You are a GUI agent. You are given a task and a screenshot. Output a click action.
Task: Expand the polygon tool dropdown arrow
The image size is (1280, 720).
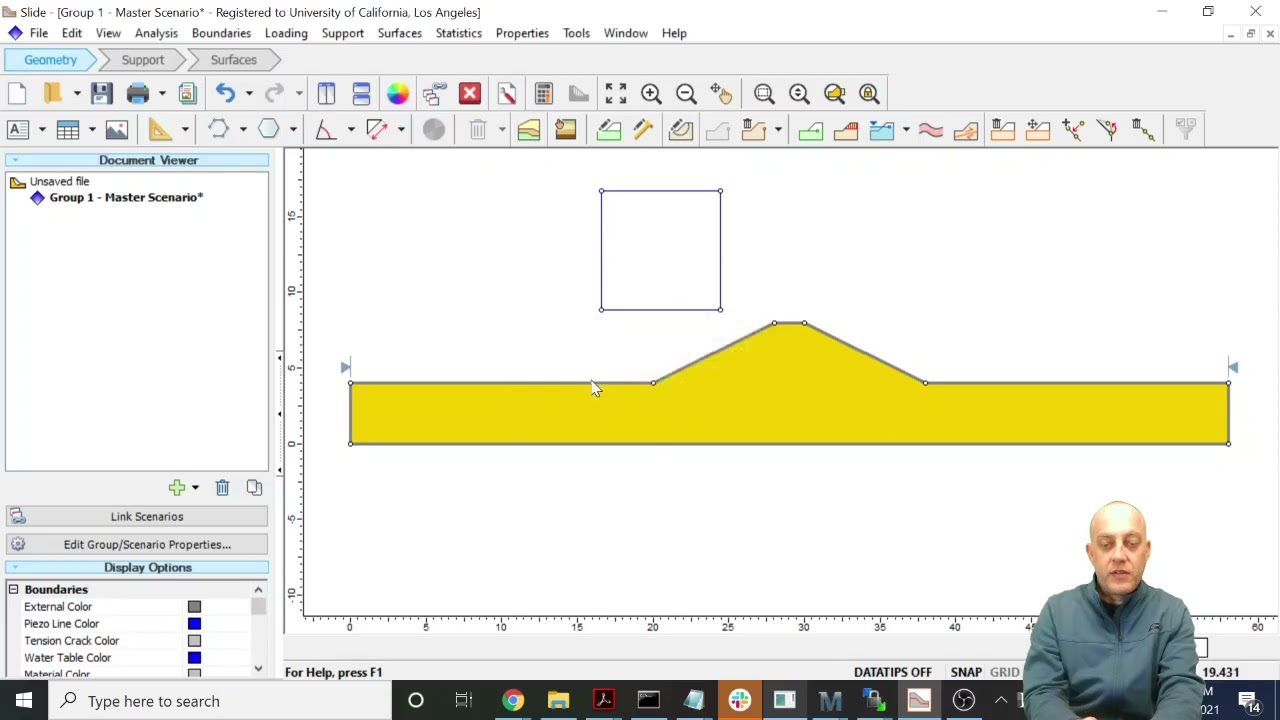(x=293, y=129)
